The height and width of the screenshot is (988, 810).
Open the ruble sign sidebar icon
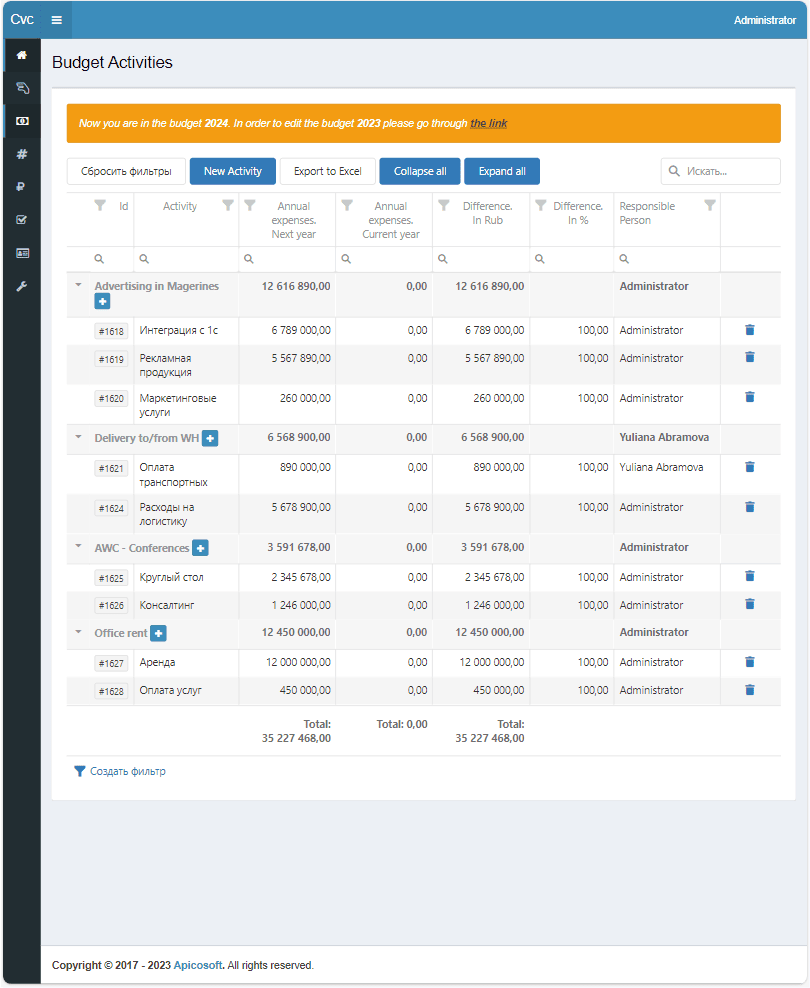[22, 187]
